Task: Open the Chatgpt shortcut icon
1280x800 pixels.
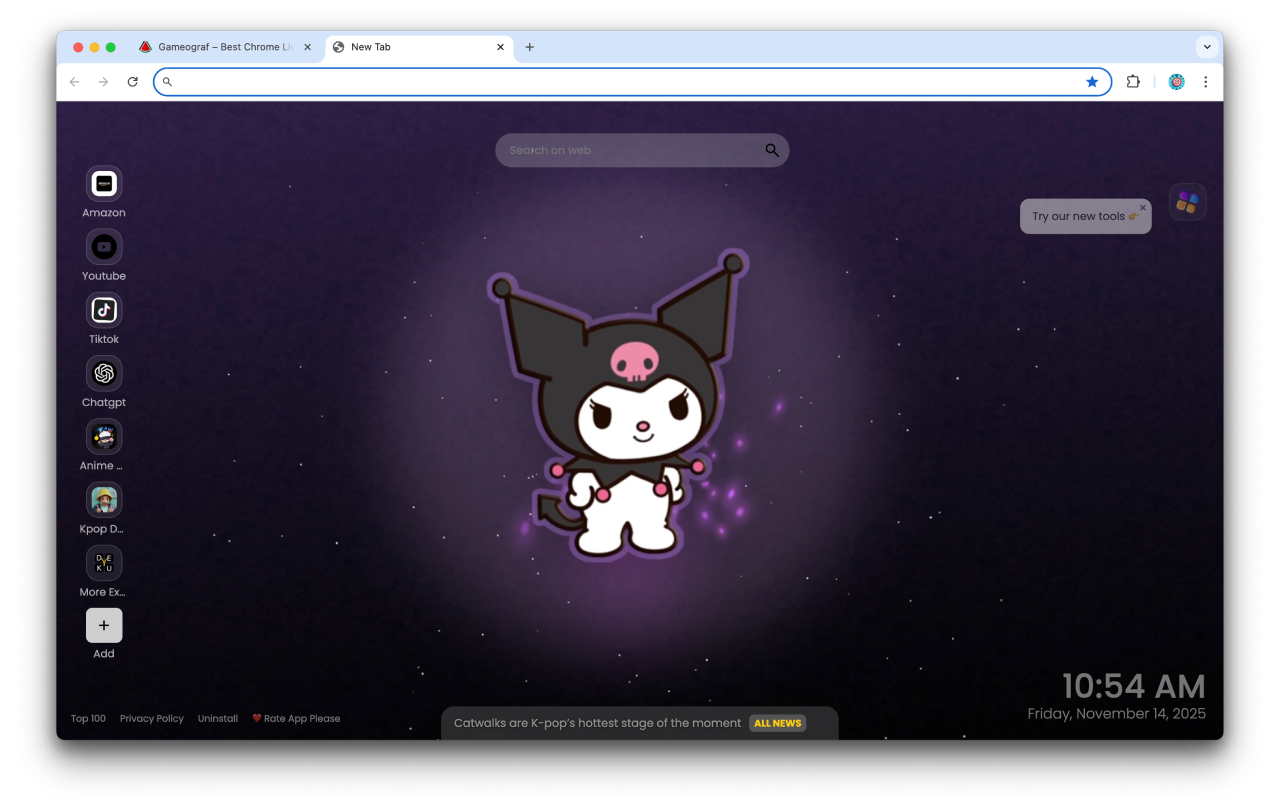Action: point(104,373)
